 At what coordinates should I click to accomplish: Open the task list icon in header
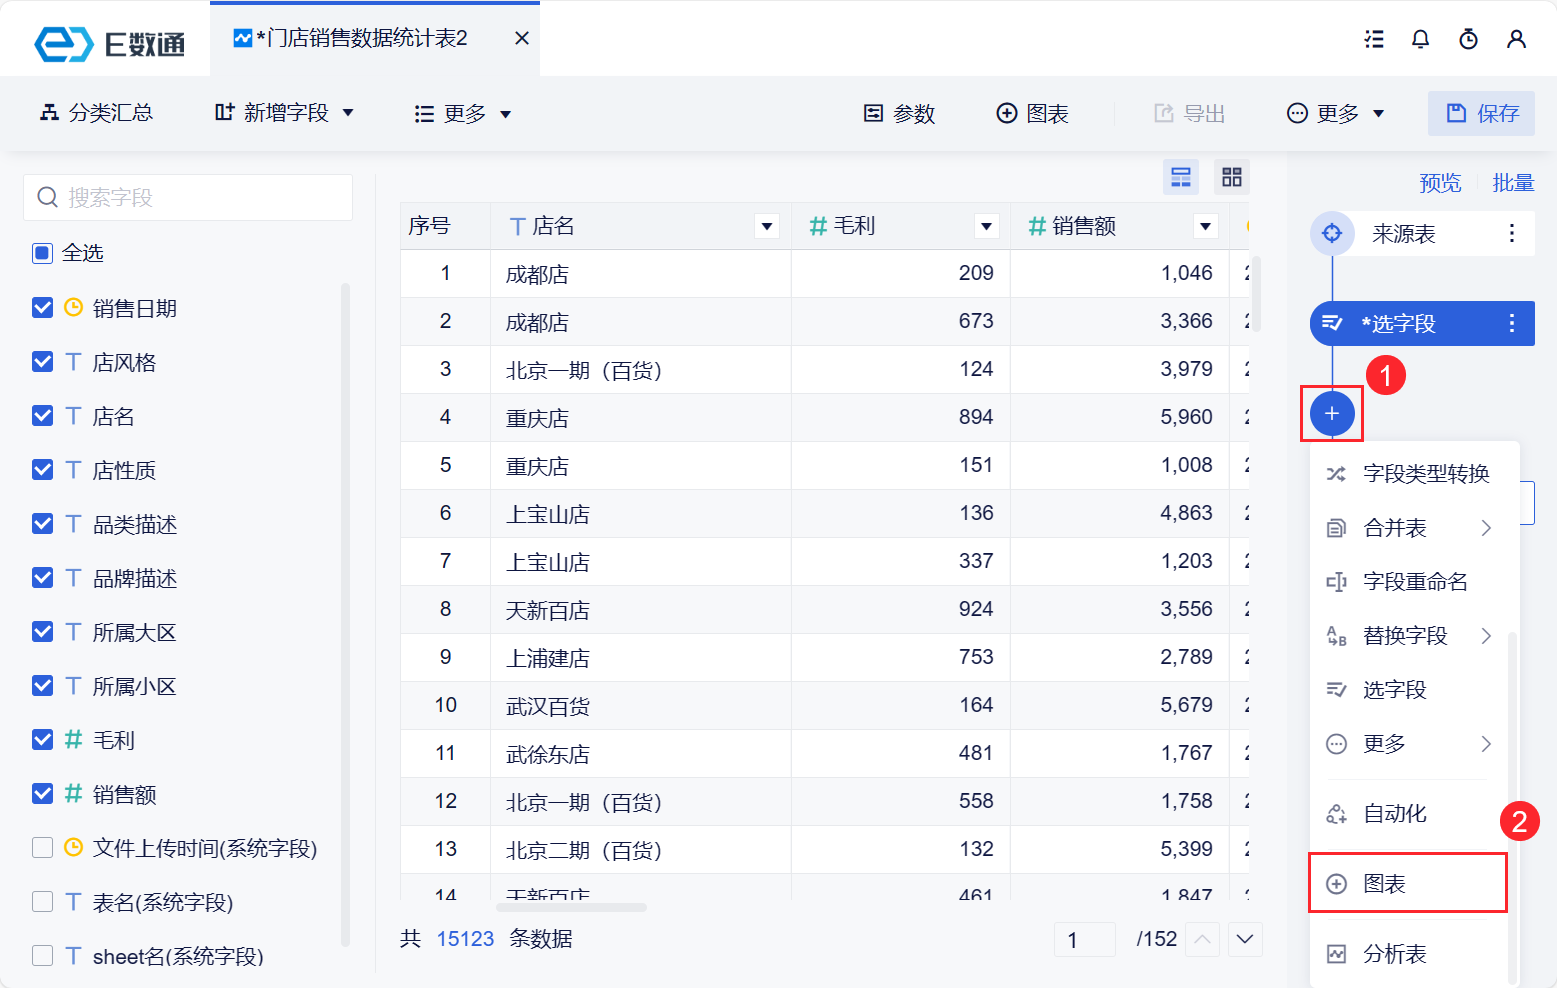click(1374, 39)
